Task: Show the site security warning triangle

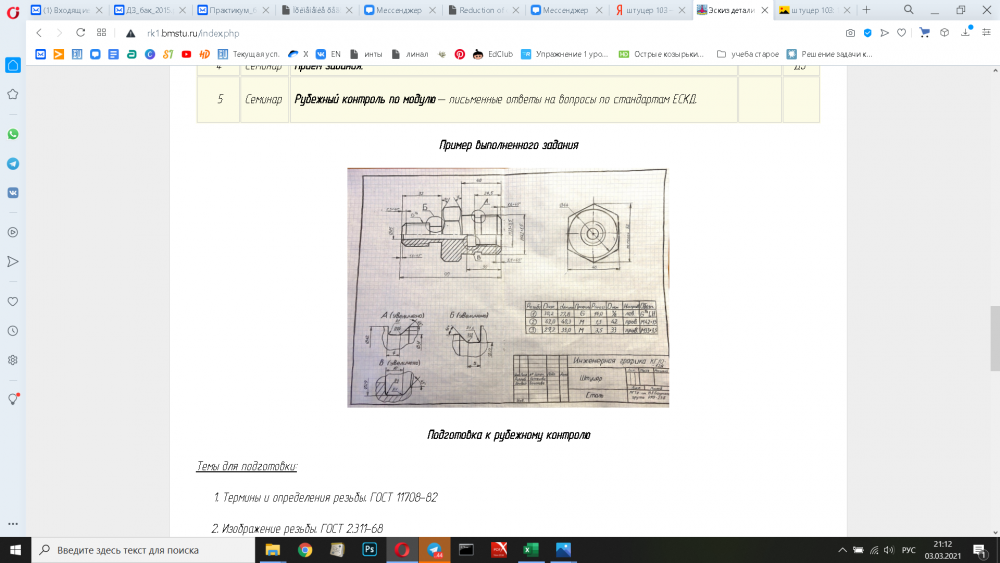Action: (x=130, y=33)
